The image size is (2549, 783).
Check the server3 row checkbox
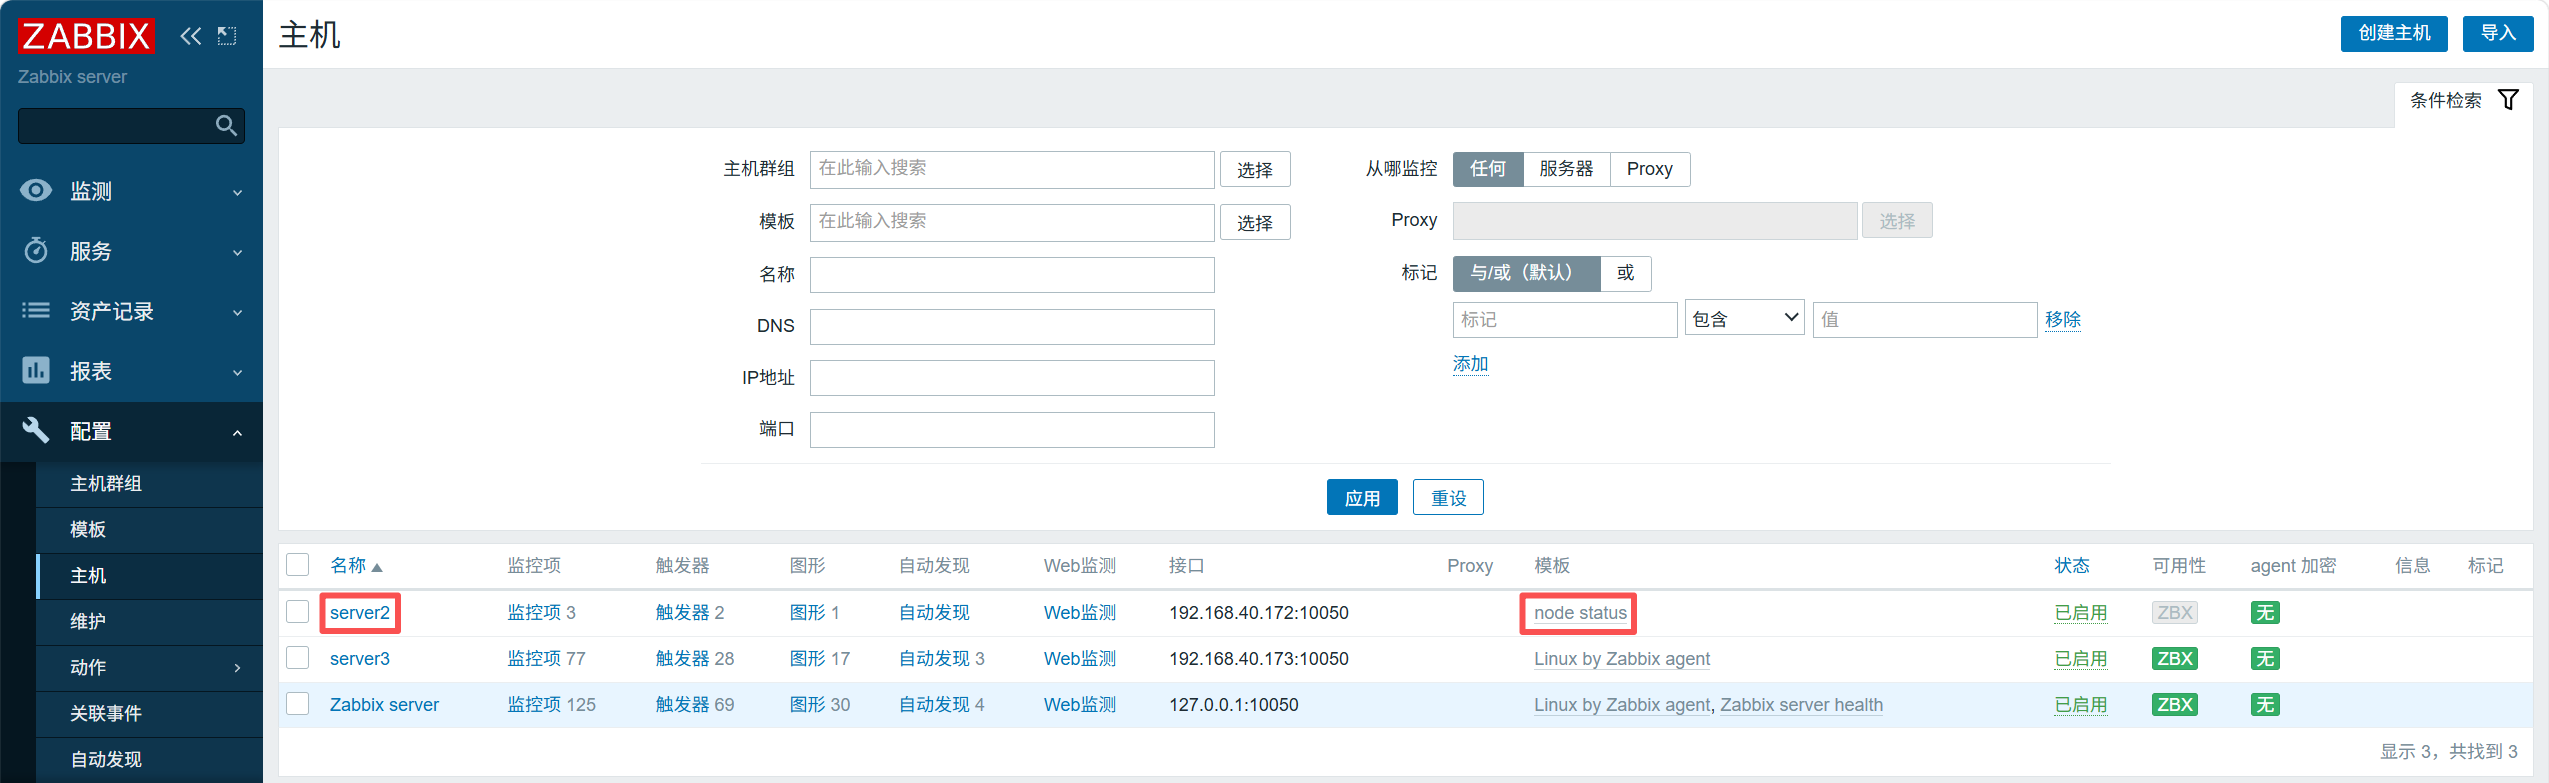click(298, 657)
